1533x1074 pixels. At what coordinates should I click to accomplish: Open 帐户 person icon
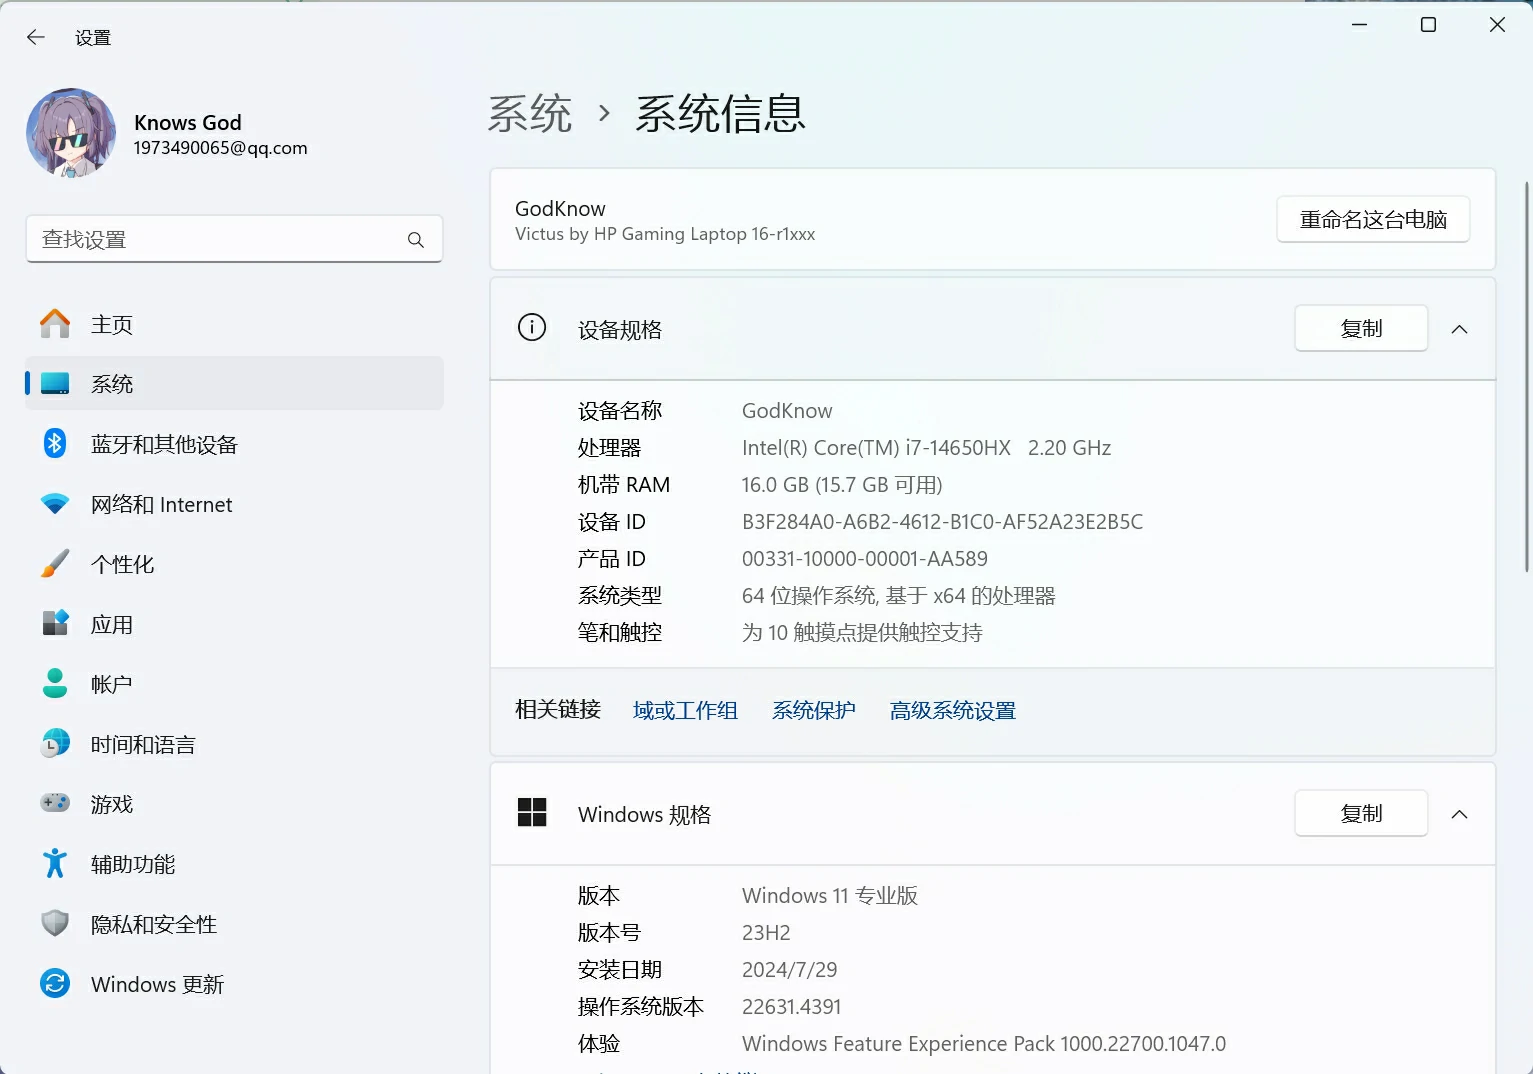click(55, 683)
